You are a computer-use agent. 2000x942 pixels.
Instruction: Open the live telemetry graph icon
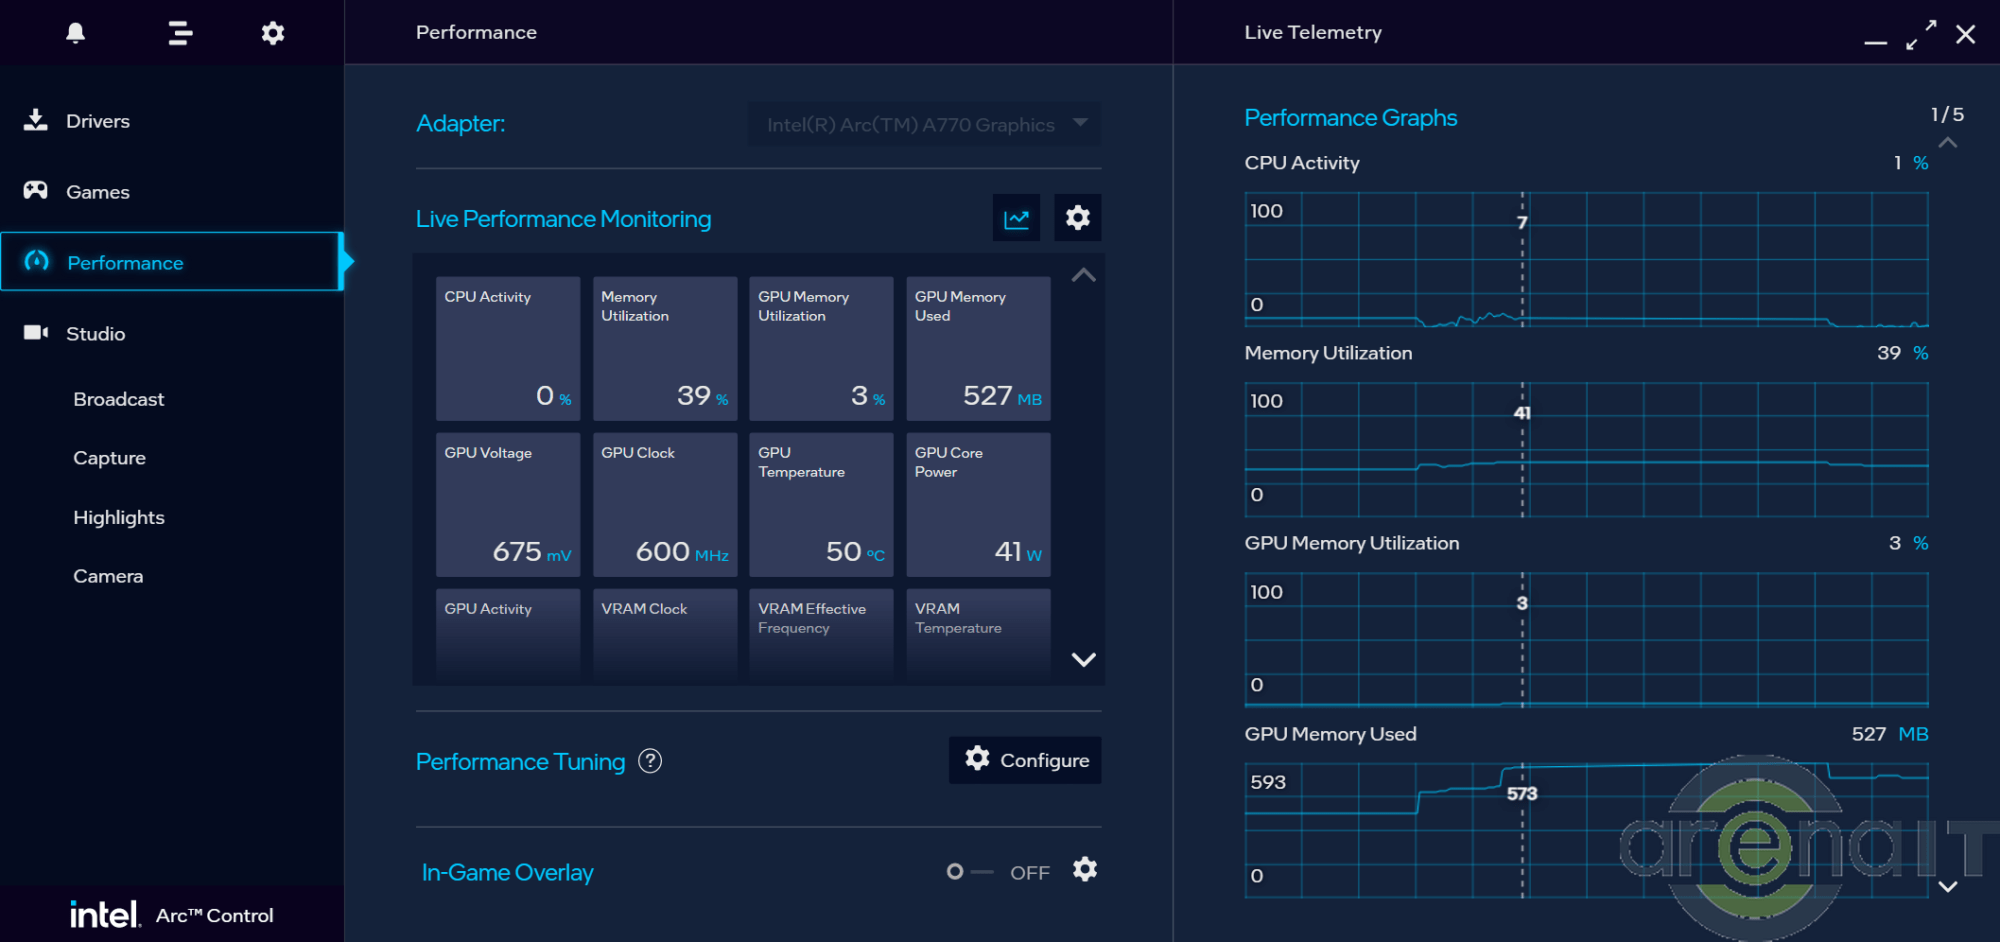pos(1016,218)
